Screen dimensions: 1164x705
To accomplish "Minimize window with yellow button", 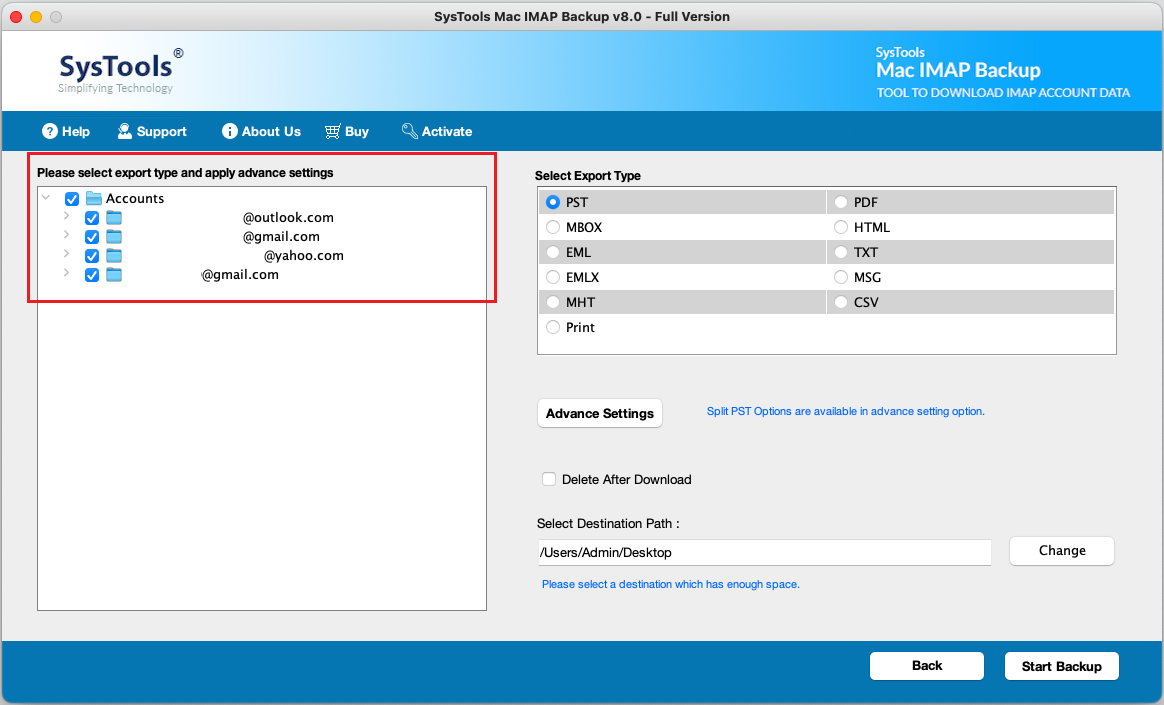I will pos(36,16).
